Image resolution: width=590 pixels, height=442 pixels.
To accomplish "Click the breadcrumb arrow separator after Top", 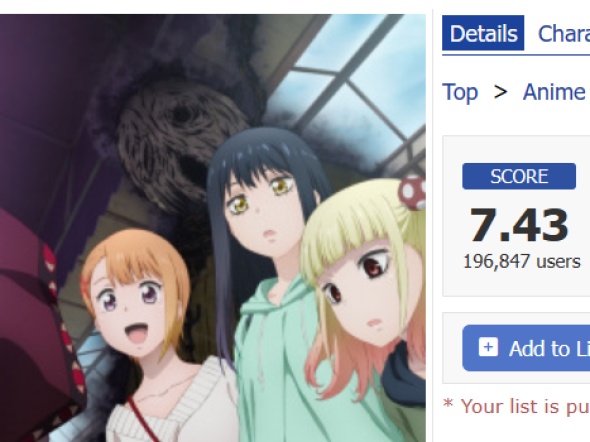I will 500,92.
